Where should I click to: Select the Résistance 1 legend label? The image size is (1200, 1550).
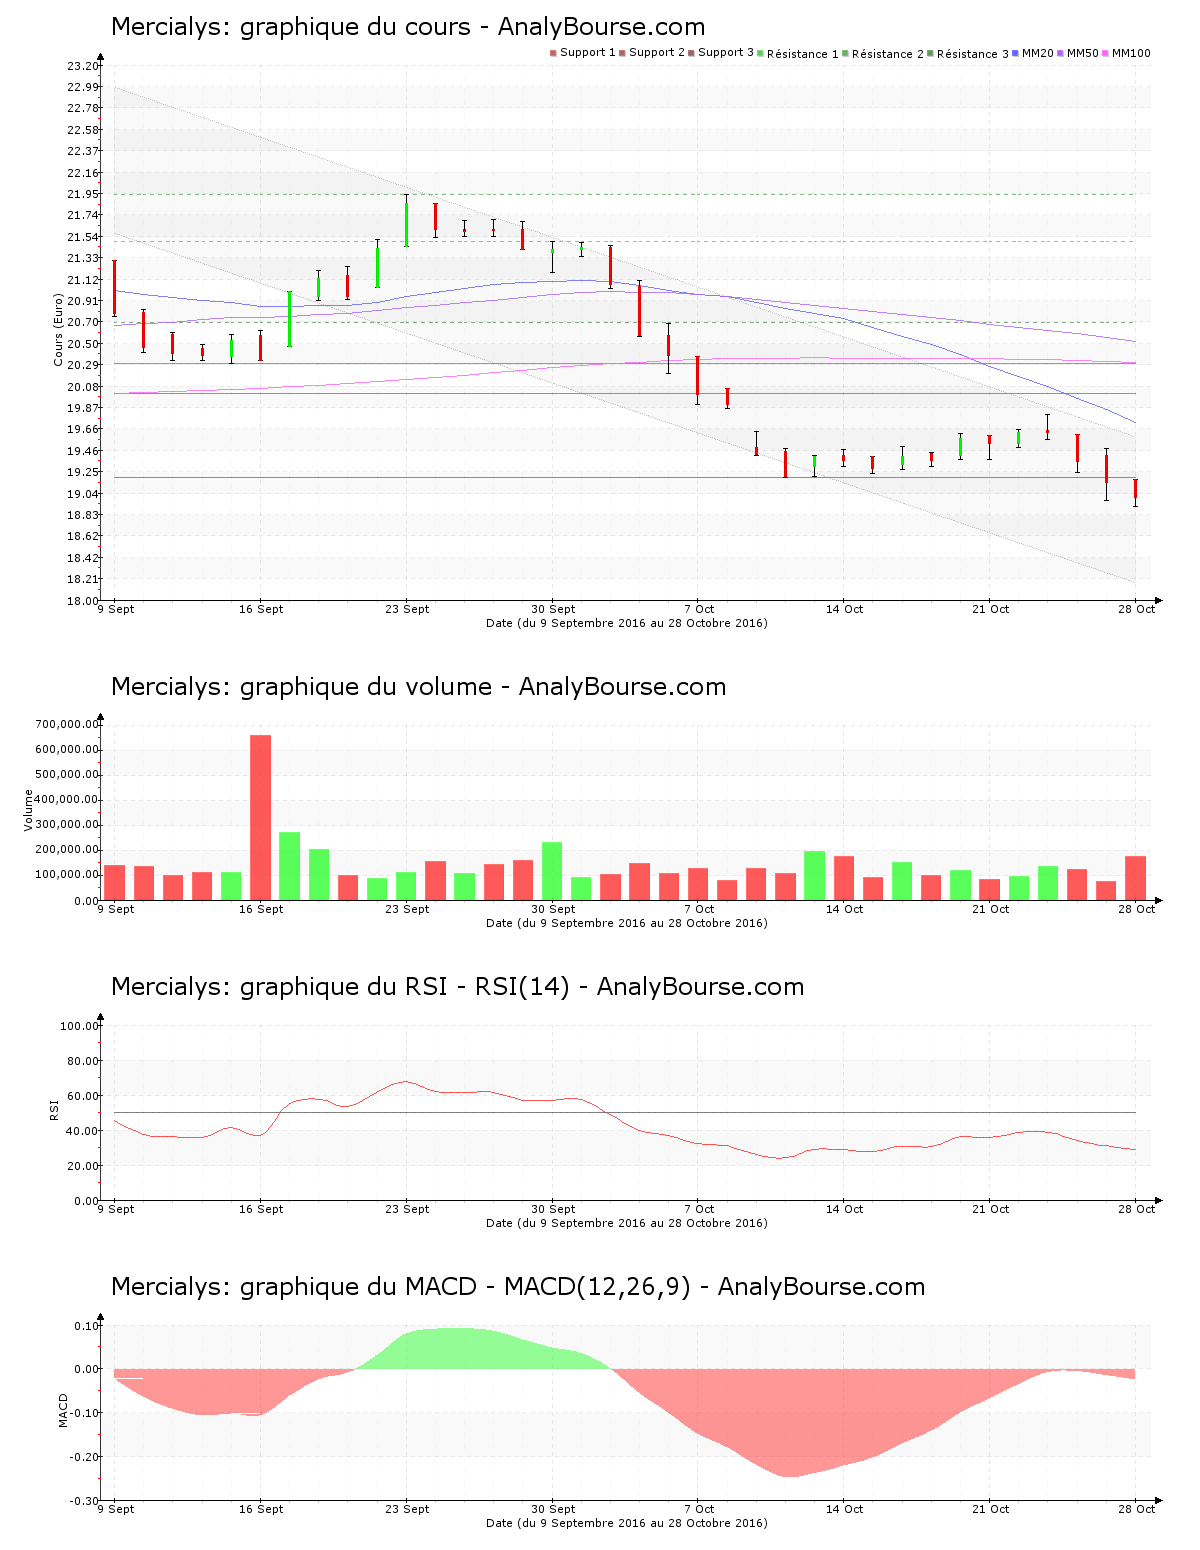coord(803,54)
